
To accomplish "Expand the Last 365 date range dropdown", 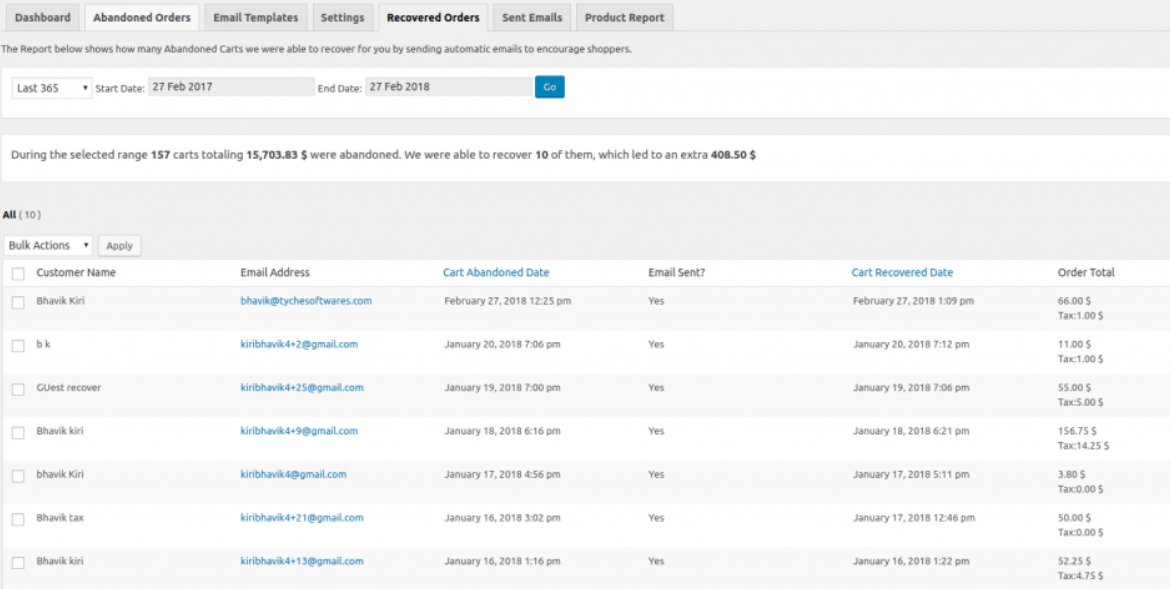I will [52, 88].
